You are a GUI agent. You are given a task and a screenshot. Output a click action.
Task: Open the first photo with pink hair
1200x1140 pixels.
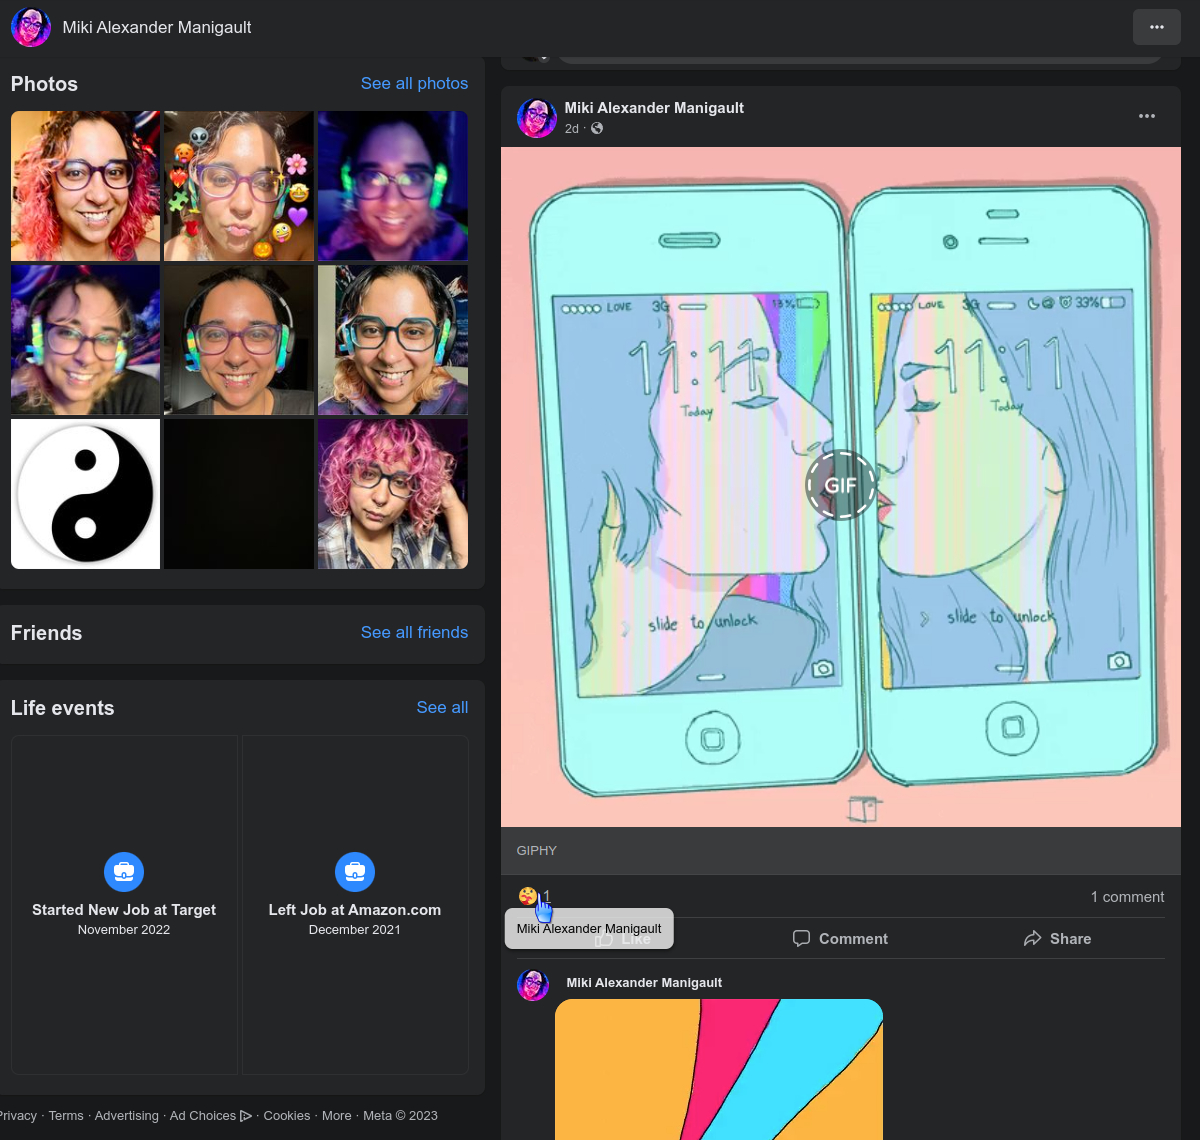pos(85,186)
